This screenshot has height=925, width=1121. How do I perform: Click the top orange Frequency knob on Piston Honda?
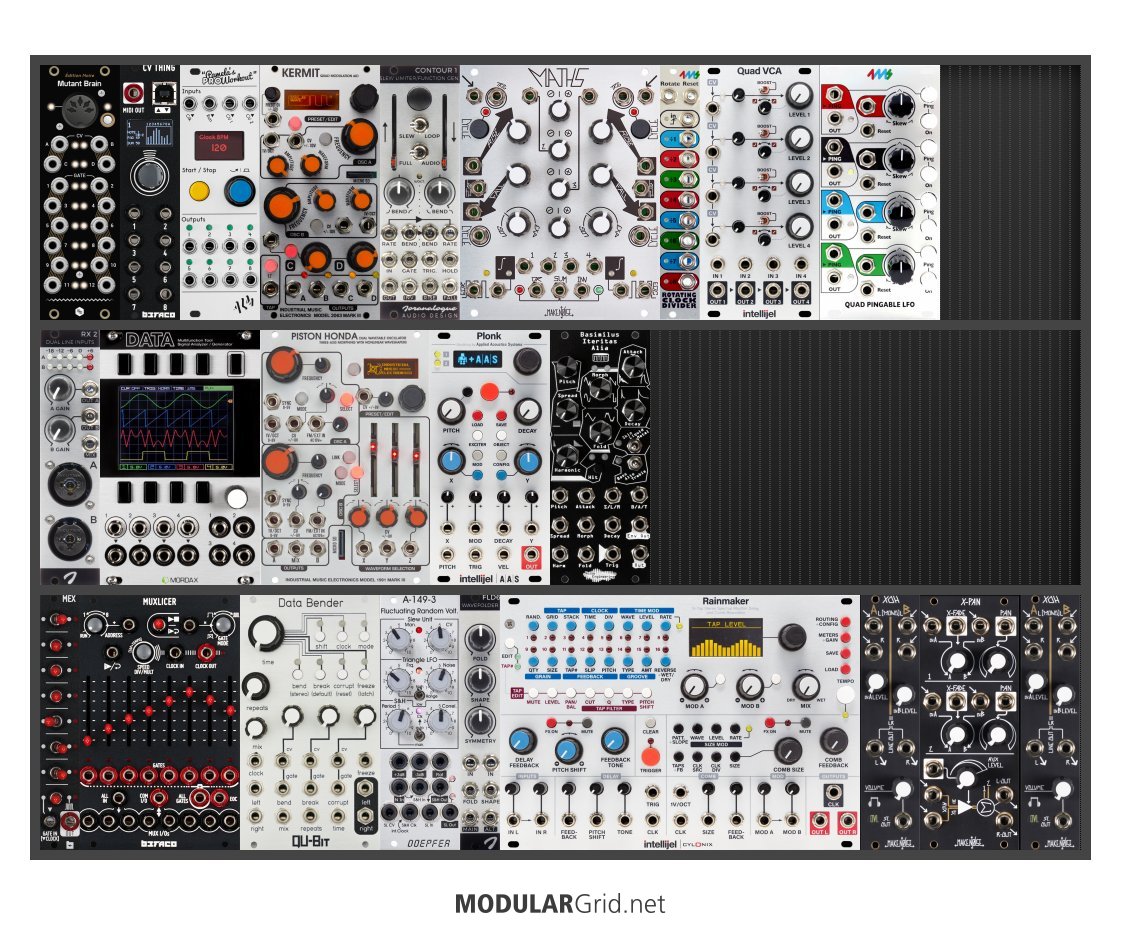[x=283, y=365]
